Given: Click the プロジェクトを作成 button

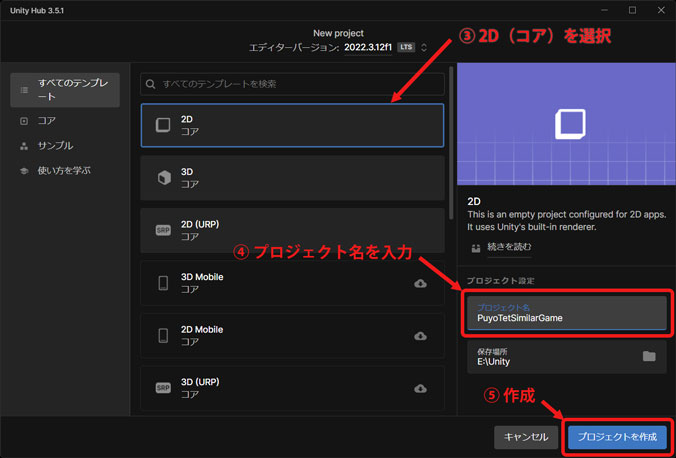Looking at the screenshot, I should point(617,437).
